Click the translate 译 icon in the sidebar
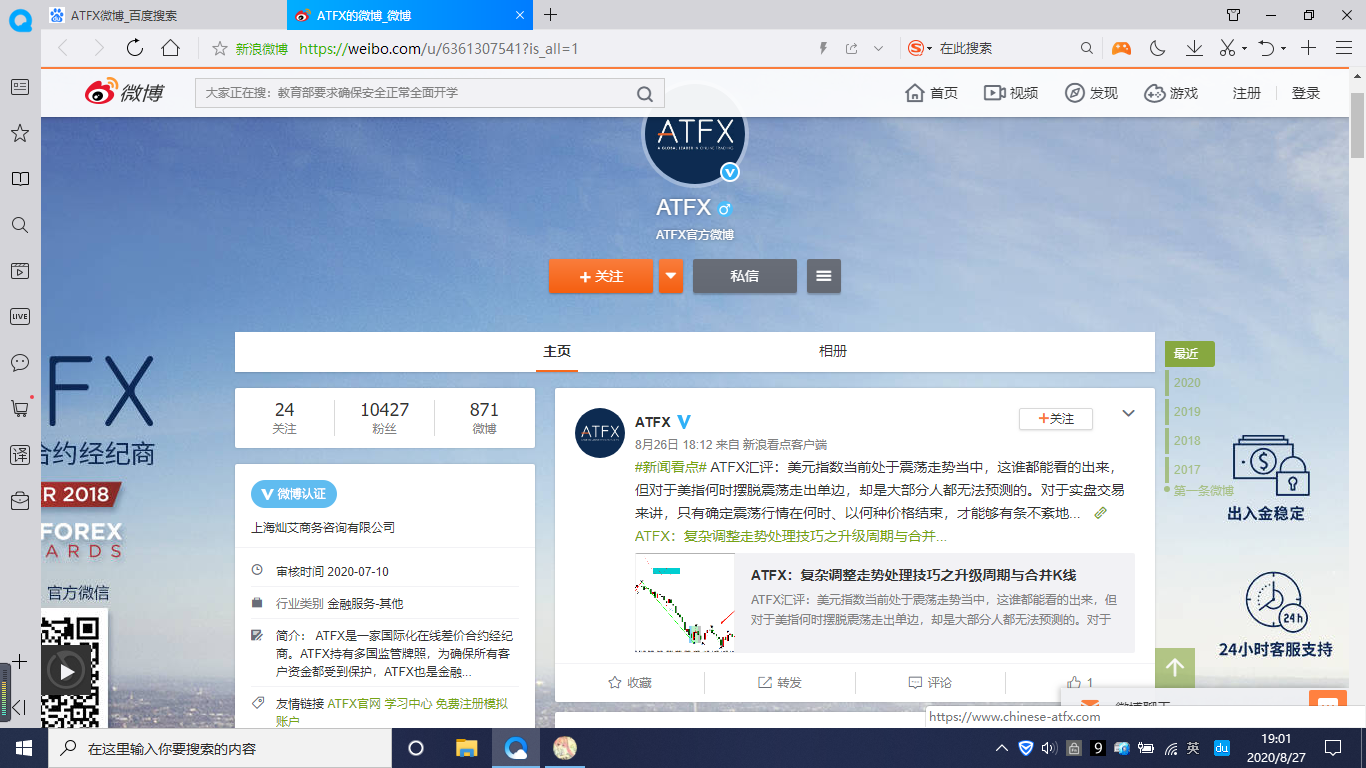Viewport: 1366px width, 768px height. point(19,454)
